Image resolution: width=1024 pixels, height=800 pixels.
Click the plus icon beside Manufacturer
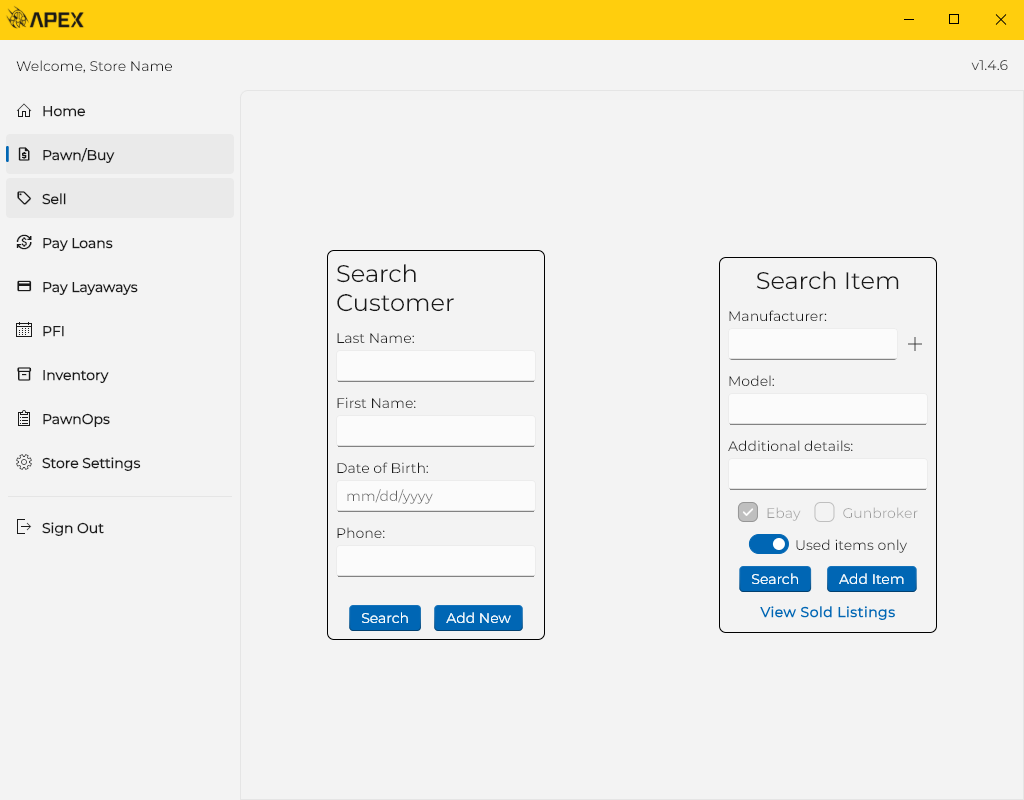pyautogui.click(x=914, y=345)
